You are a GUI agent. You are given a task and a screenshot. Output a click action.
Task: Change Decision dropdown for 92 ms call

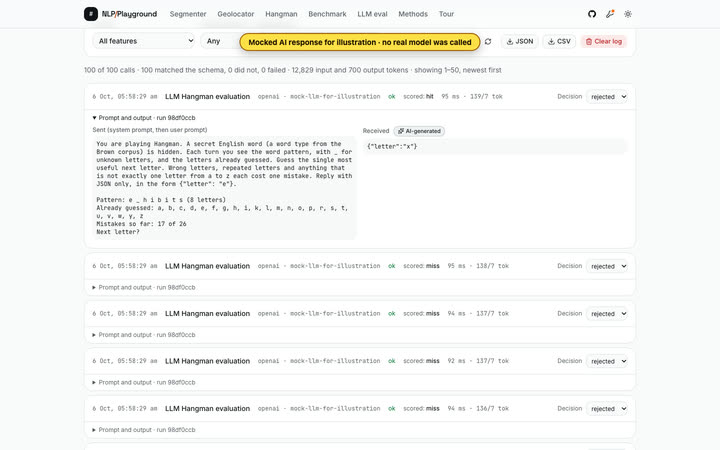(x=608, y=361)
